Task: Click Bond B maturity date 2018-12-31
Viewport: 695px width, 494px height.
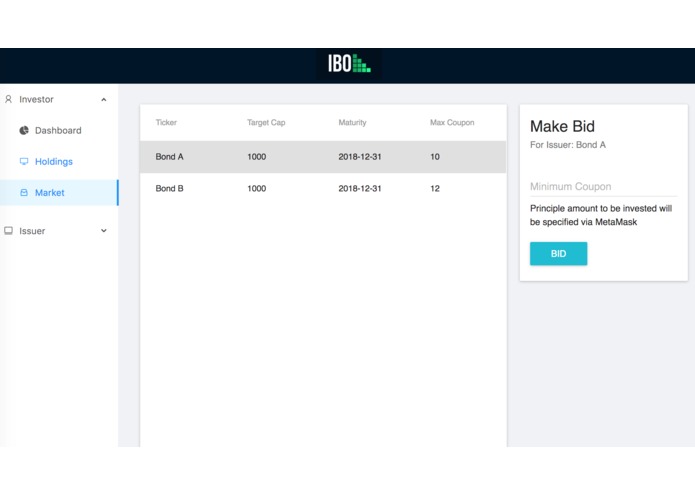Action: click(x=360, y=188)
